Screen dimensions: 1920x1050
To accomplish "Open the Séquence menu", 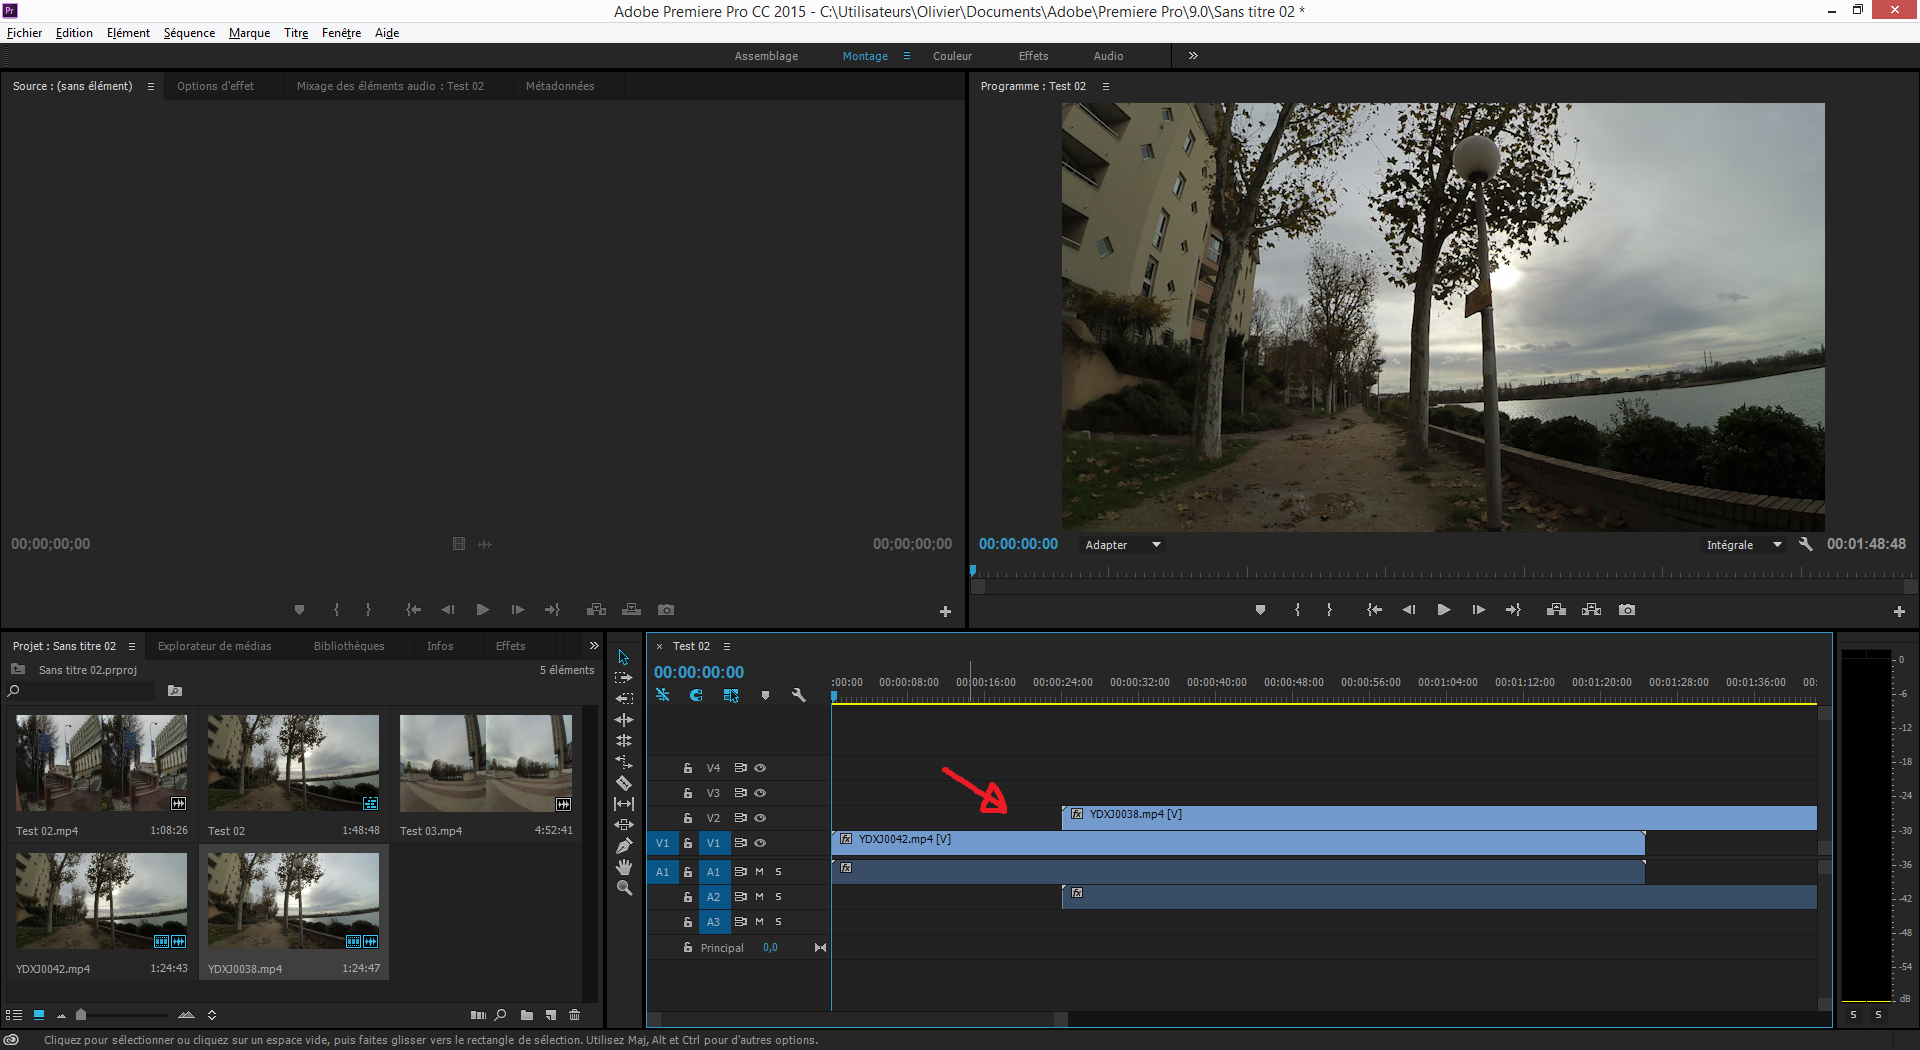I will (x=189, y=33).
